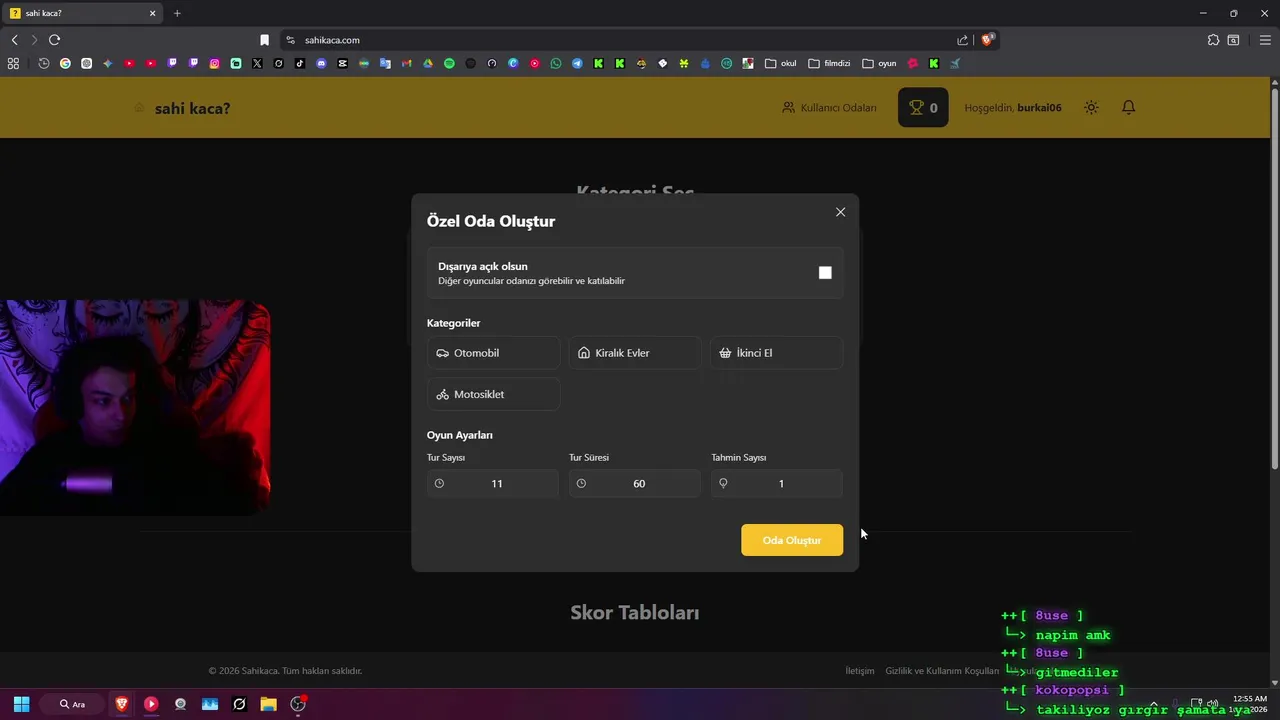Close the 'sahi kaca?' tab
This screenshot has height=720, width=1280.
point(153,13)
